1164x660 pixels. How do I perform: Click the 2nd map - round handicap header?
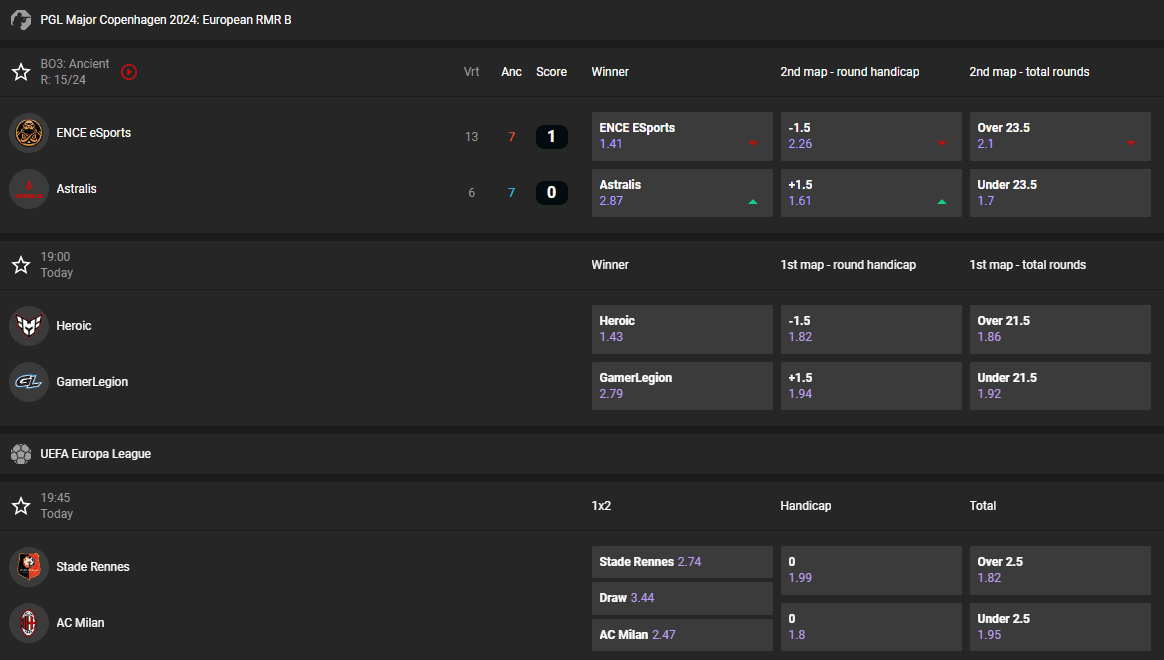click(850, 72)
